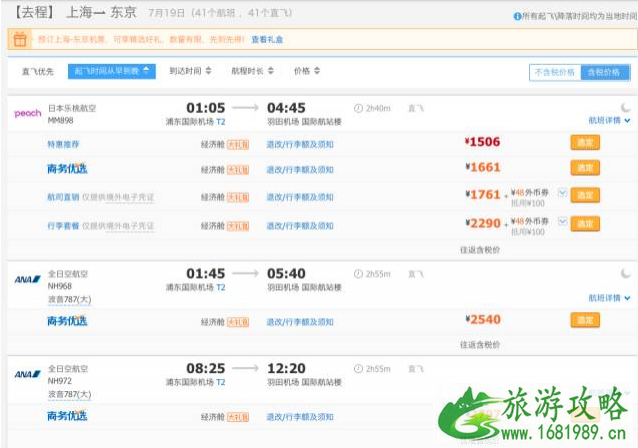Open refund and baggage rules for 行李套餐

pyautogui.click(x=300, y=226)
